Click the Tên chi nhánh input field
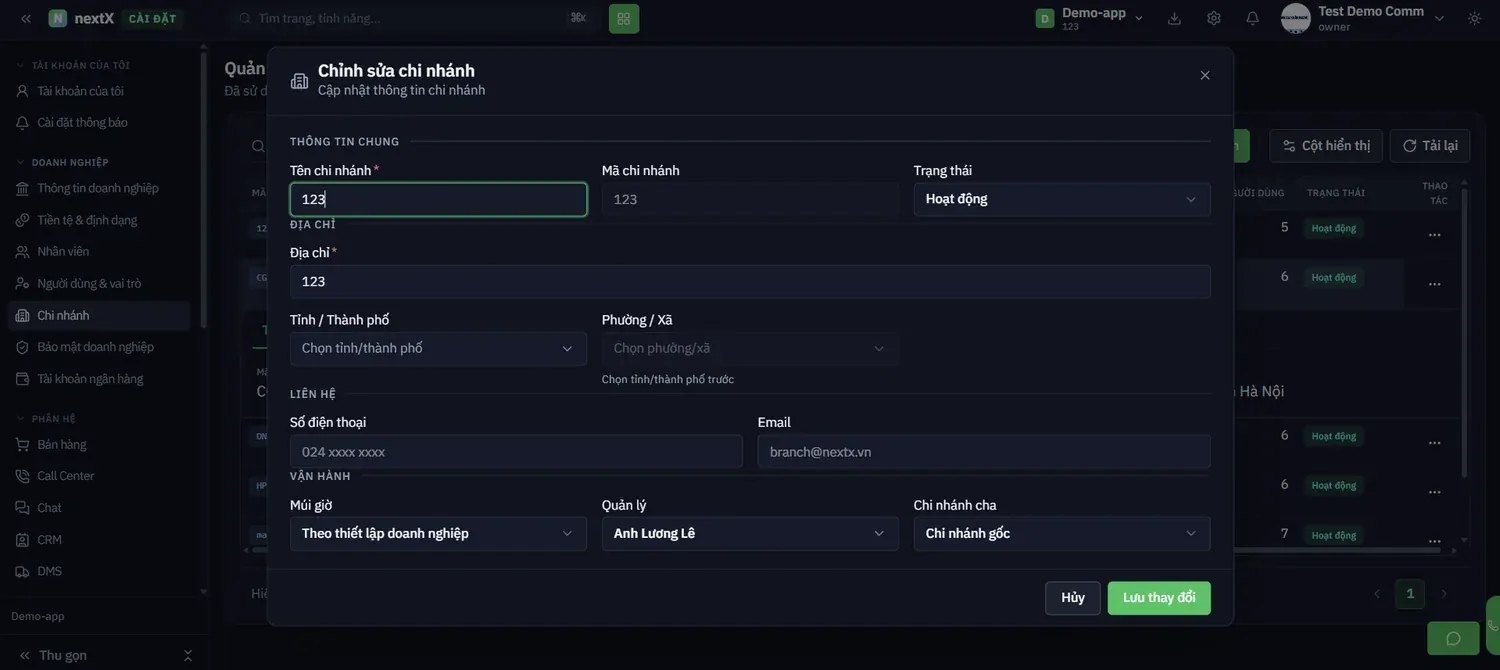 click(x=438, y=199)
